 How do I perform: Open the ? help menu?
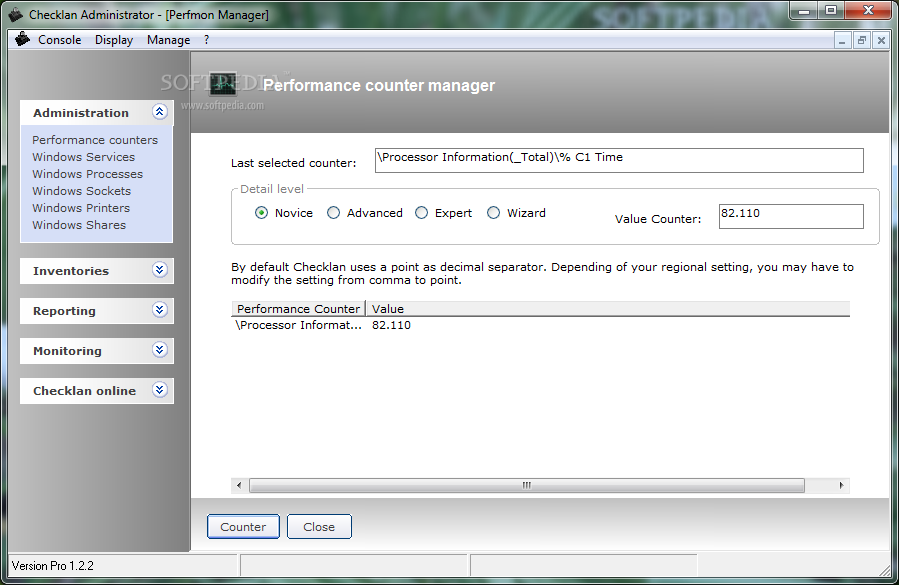[x=206, y=40]
